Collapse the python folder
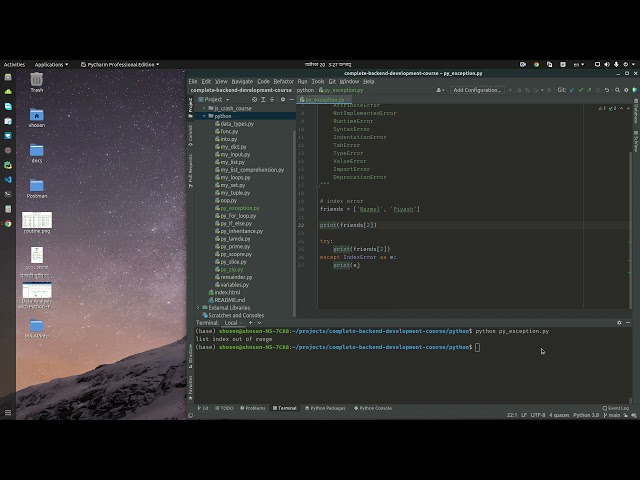Screen dimensions: 640x480 204,116
